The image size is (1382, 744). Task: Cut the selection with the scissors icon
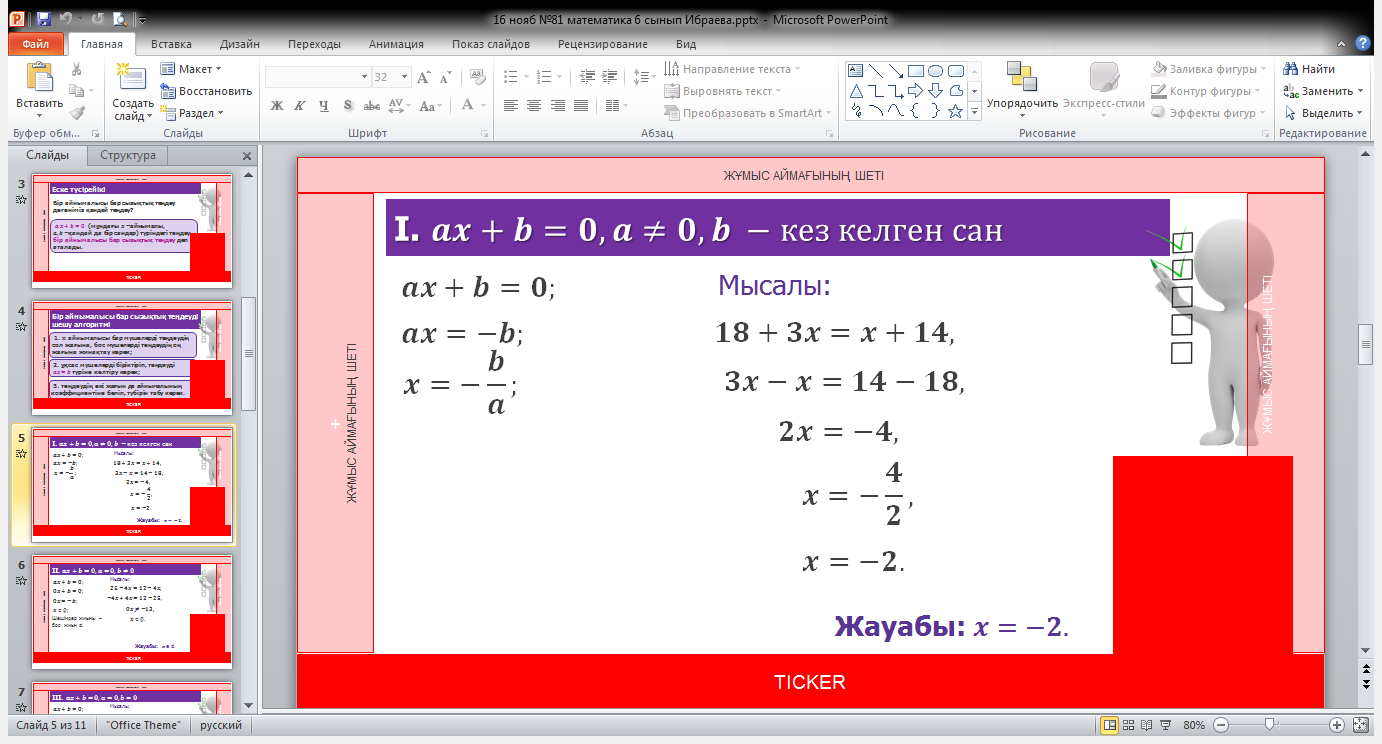coord(77,69)
